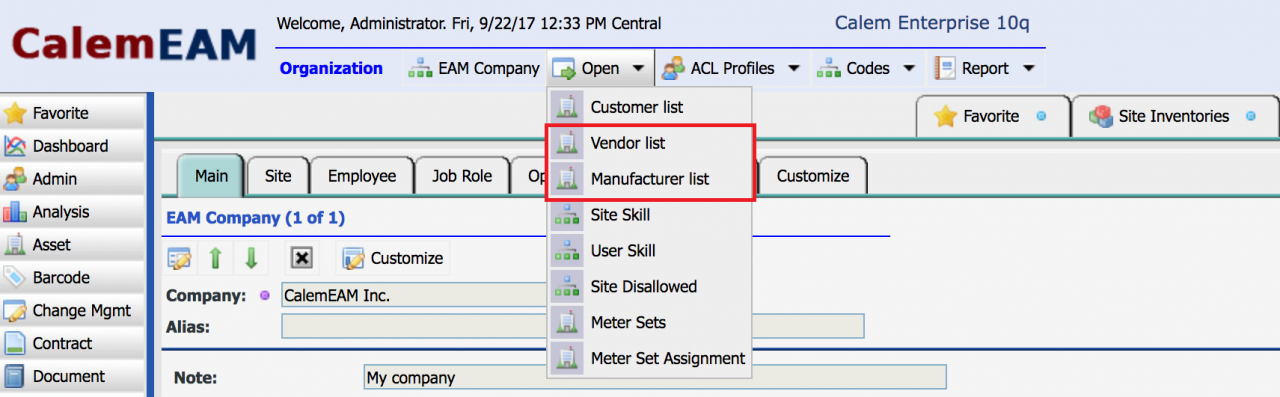
Task: Click the star icon beside Favorite in sidebar
Action: pos(15,113)
